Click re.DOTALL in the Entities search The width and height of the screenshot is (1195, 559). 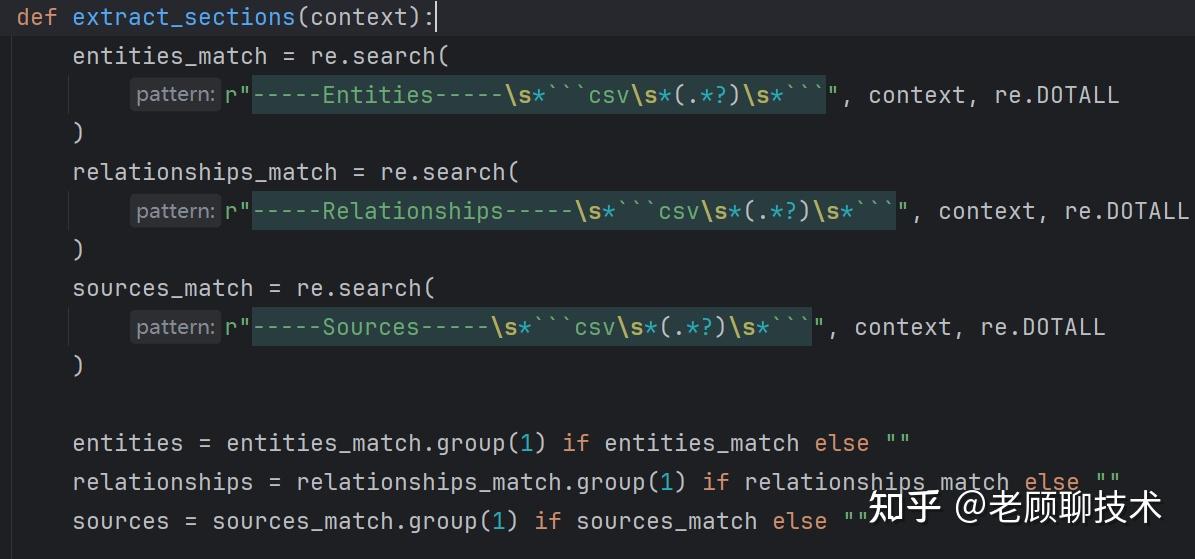click(x=1056, y=95)
